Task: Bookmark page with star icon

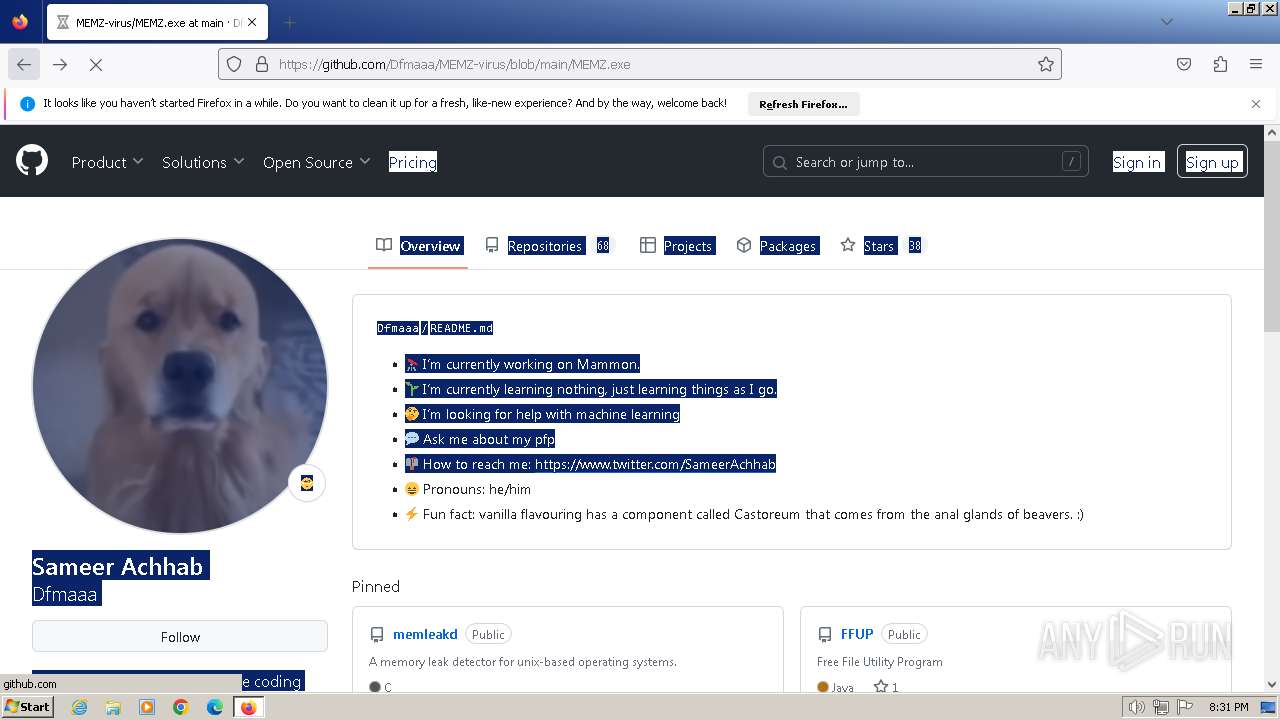Action: [x=1046, y=64]
